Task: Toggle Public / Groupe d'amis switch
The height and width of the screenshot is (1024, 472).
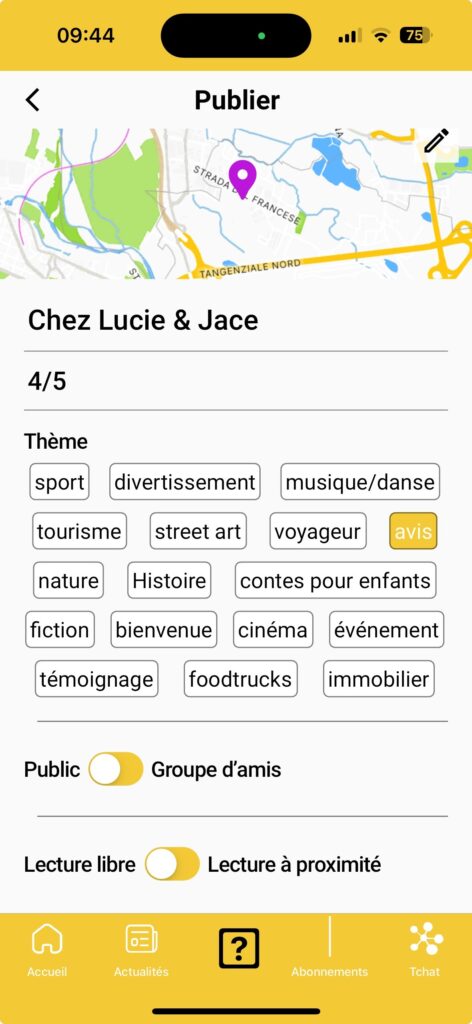Action: (116, 769)
